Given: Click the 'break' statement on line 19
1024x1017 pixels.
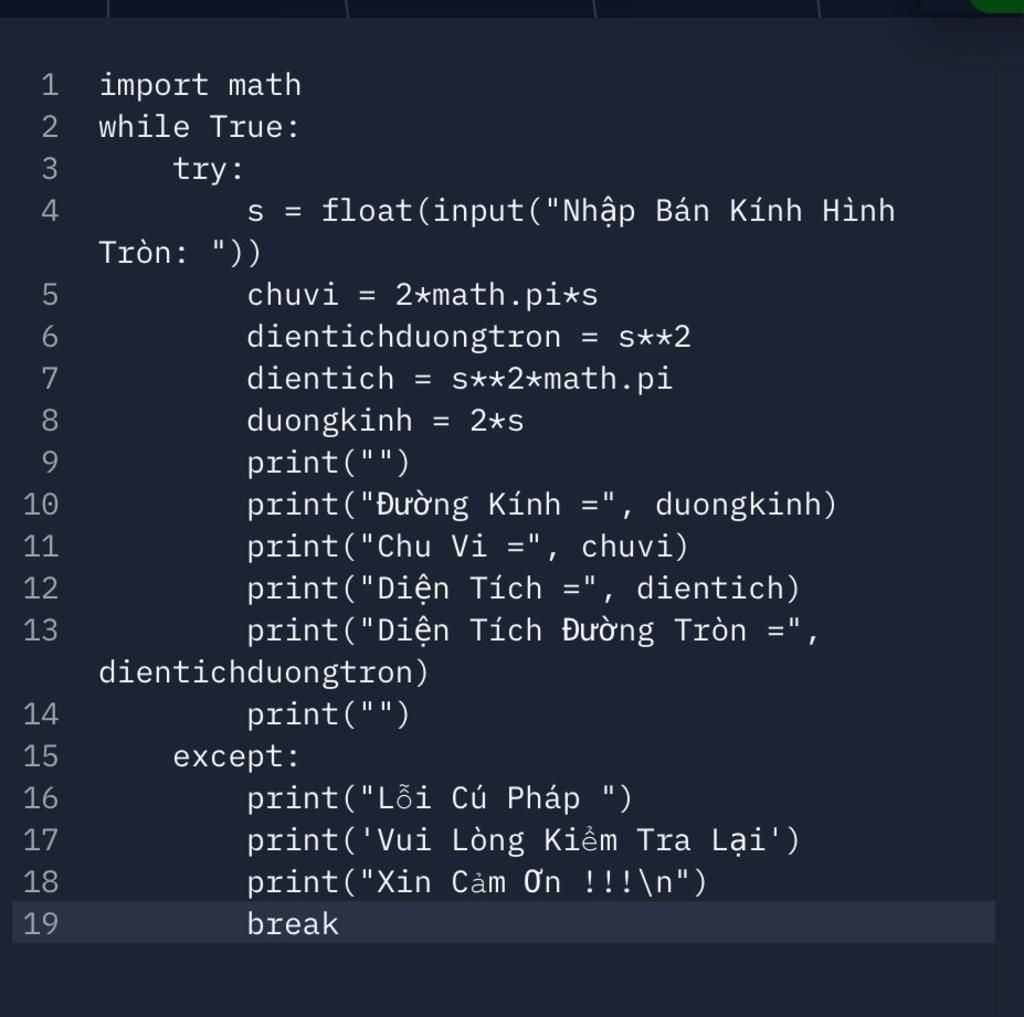Looking at the screenshot, I should coord(293,923).
